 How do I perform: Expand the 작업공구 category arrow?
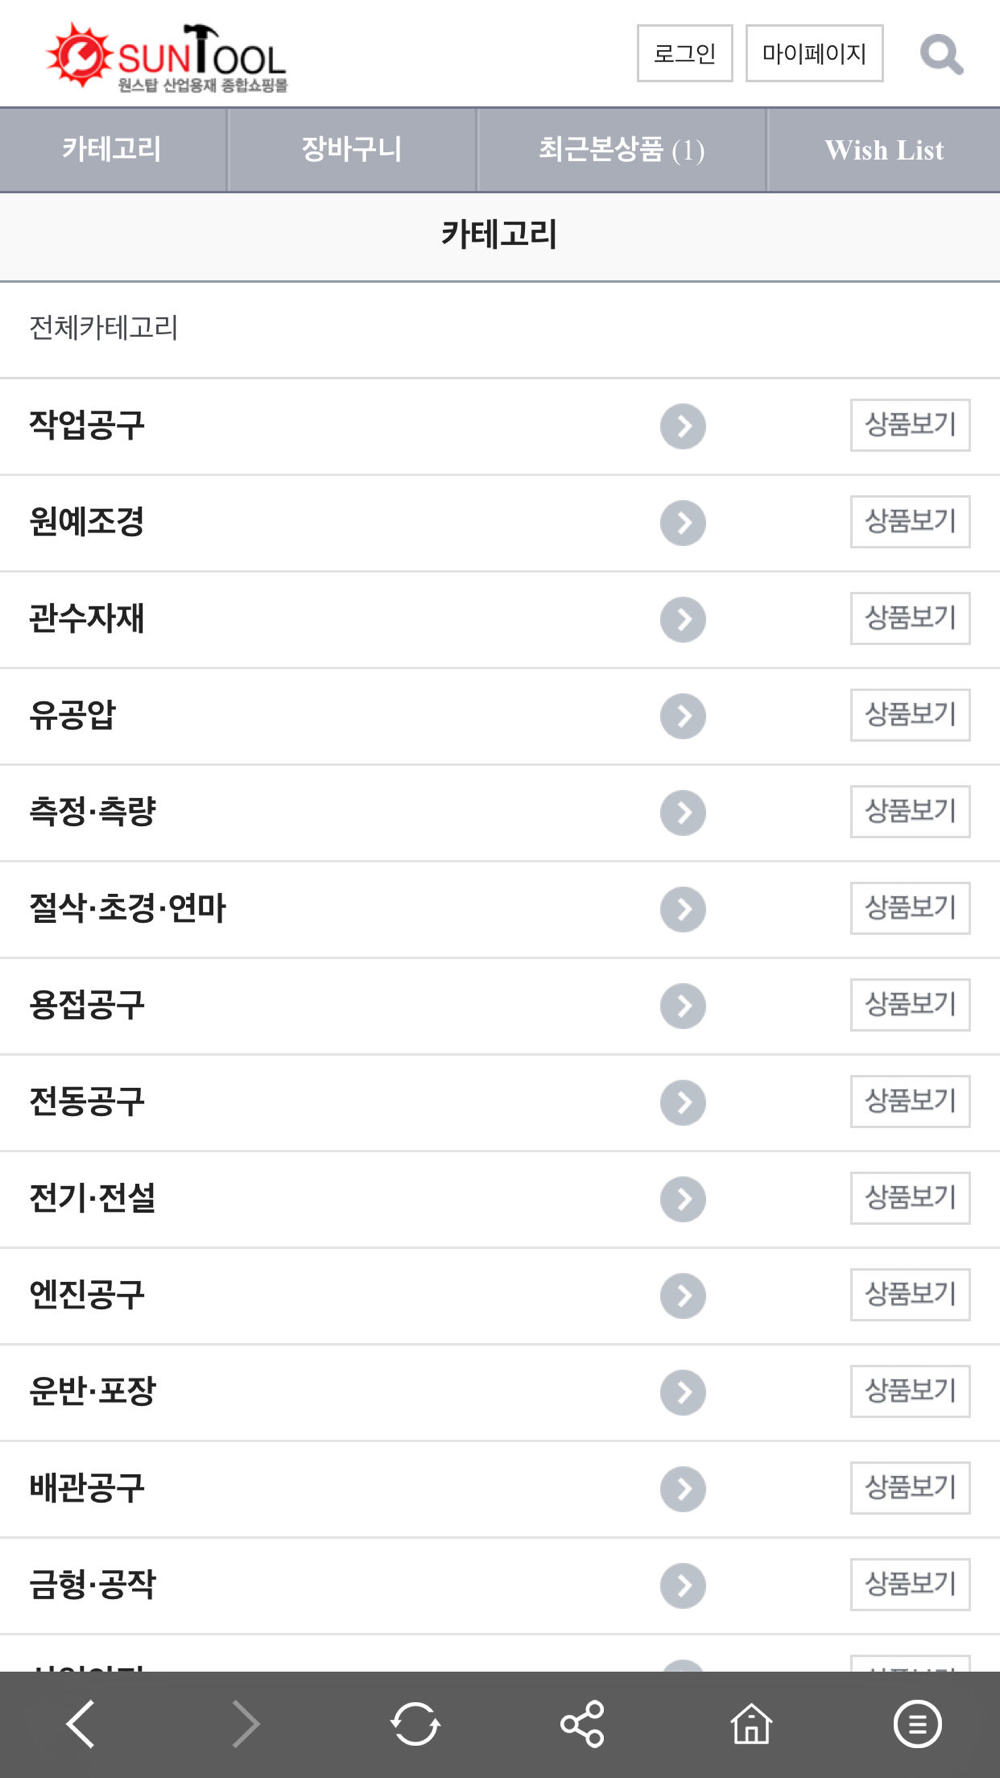[x=683, y=427]
